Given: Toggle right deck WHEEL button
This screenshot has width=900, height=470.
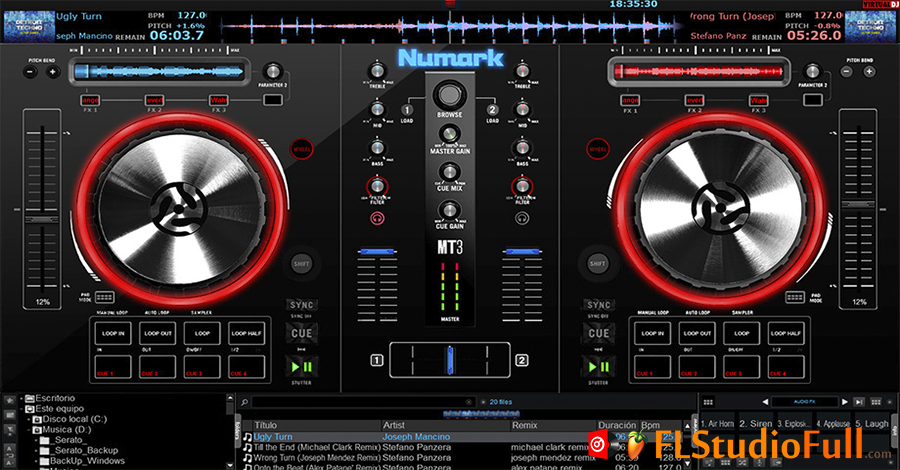Looking at the screenshot, I should pos(598,149).
